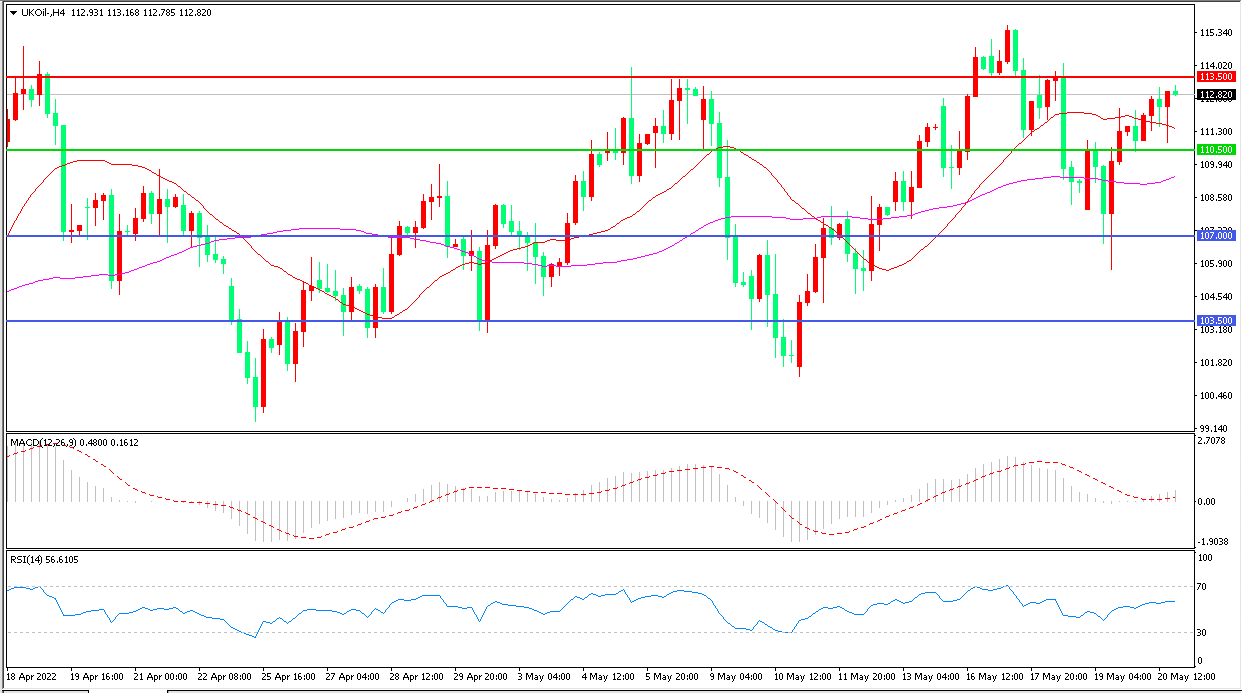Click the MACD 0.00 scale label

1209,502
